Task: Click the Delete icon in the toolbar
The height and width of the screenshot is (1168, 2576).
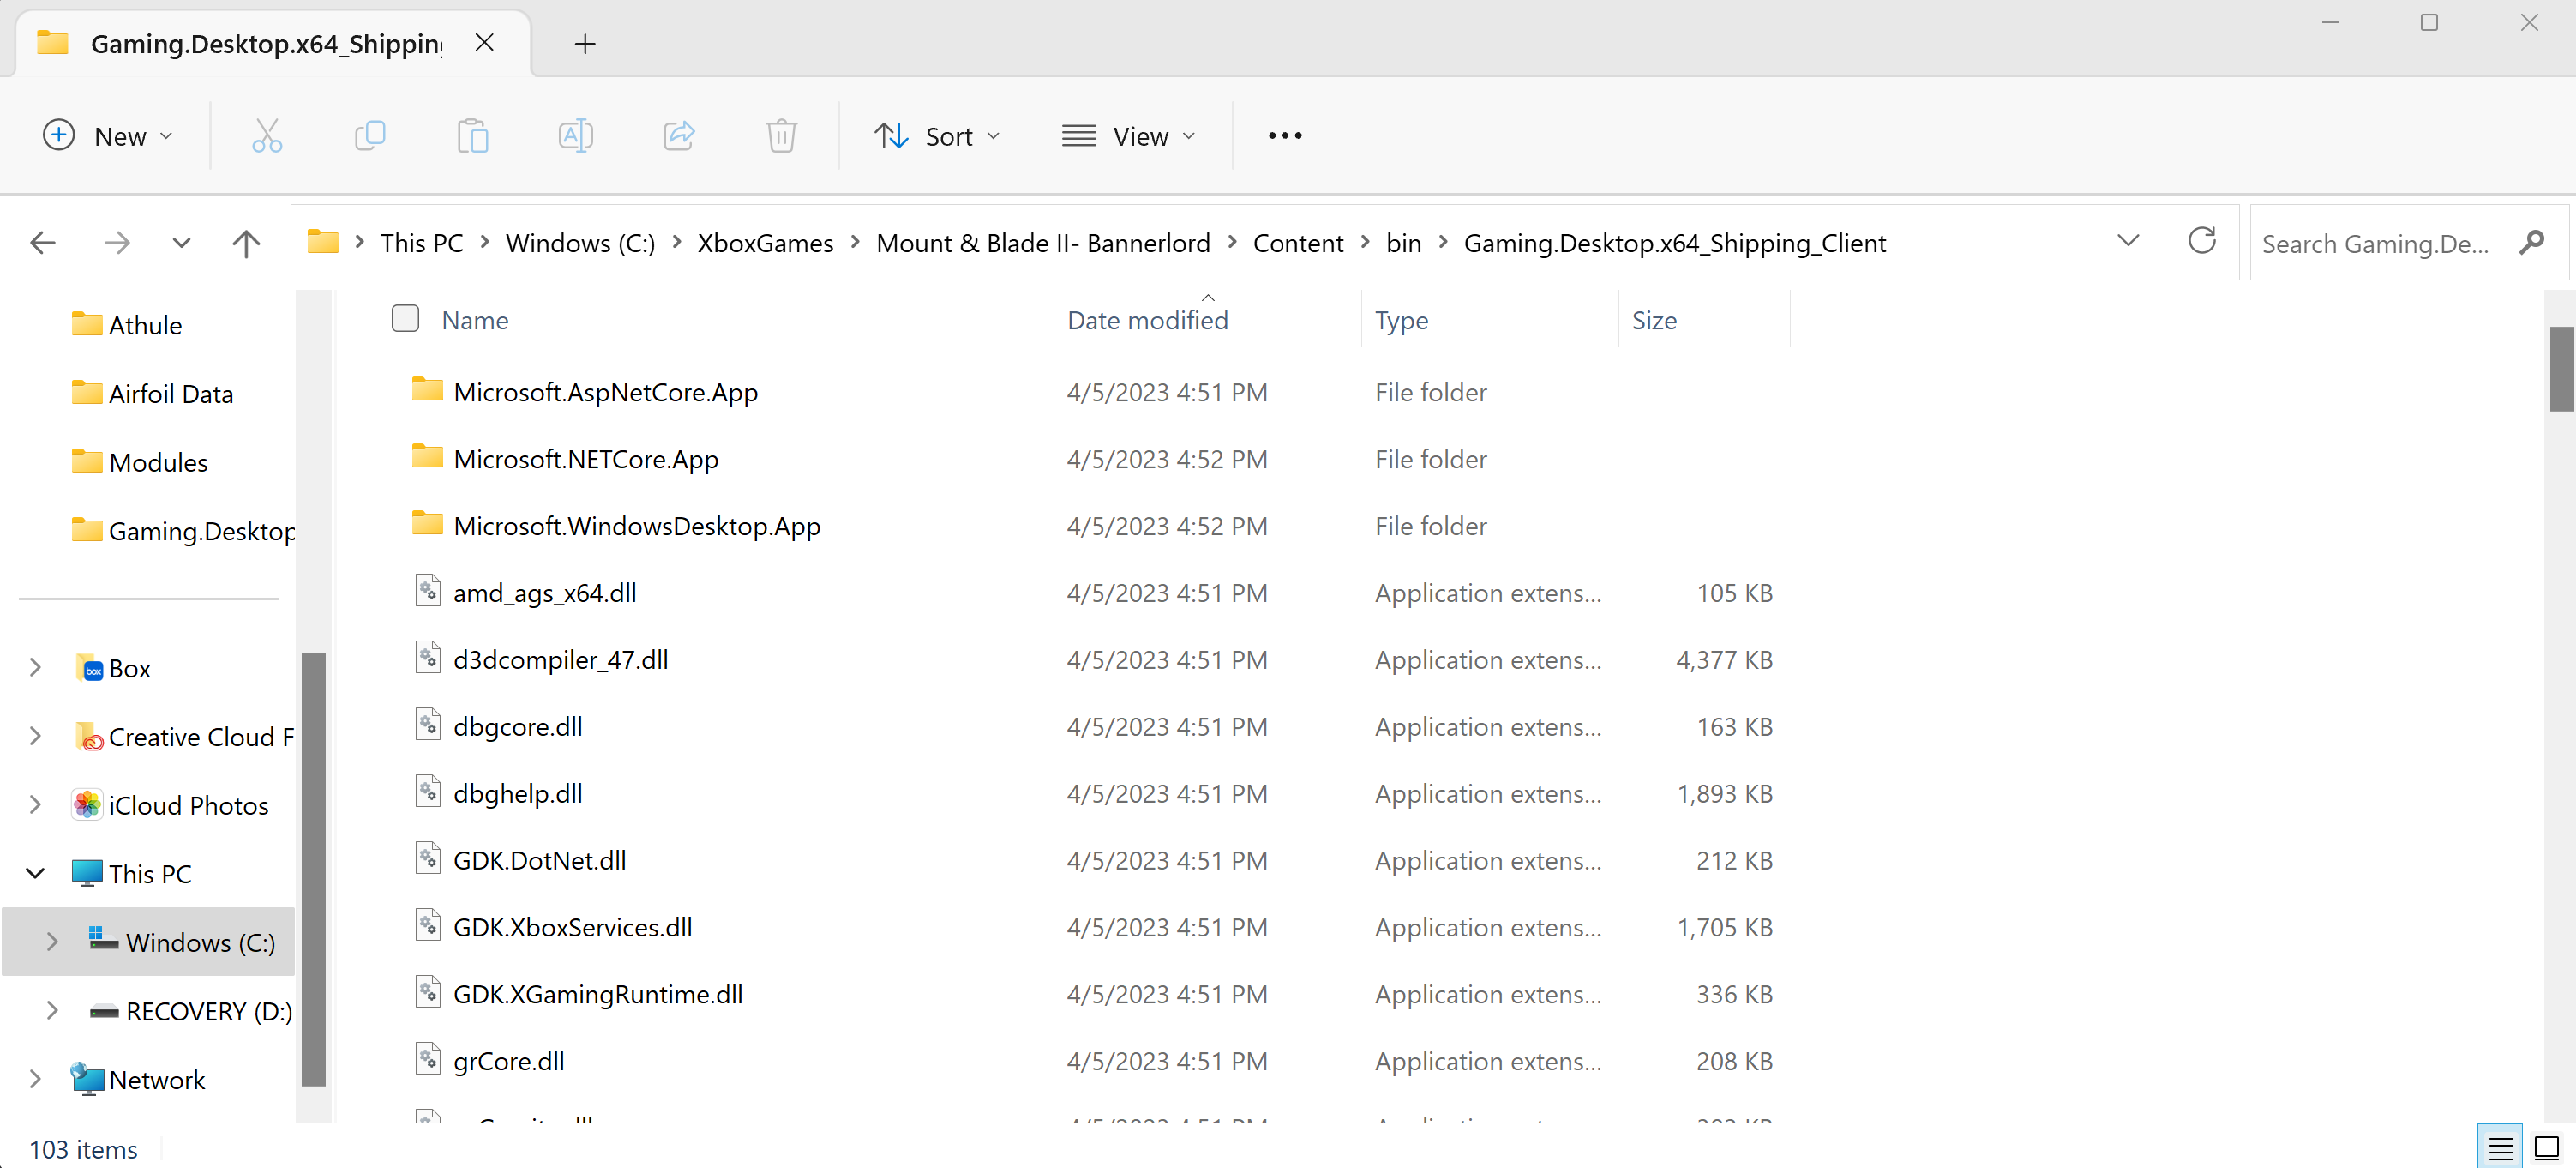Action: click(x=781, y=135)
